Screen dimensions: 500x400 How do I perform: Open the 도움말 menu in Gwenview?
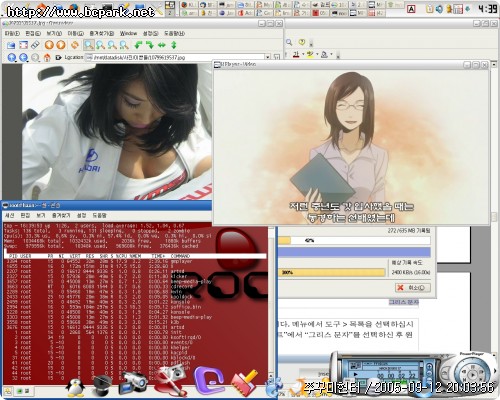coord(174,34)
